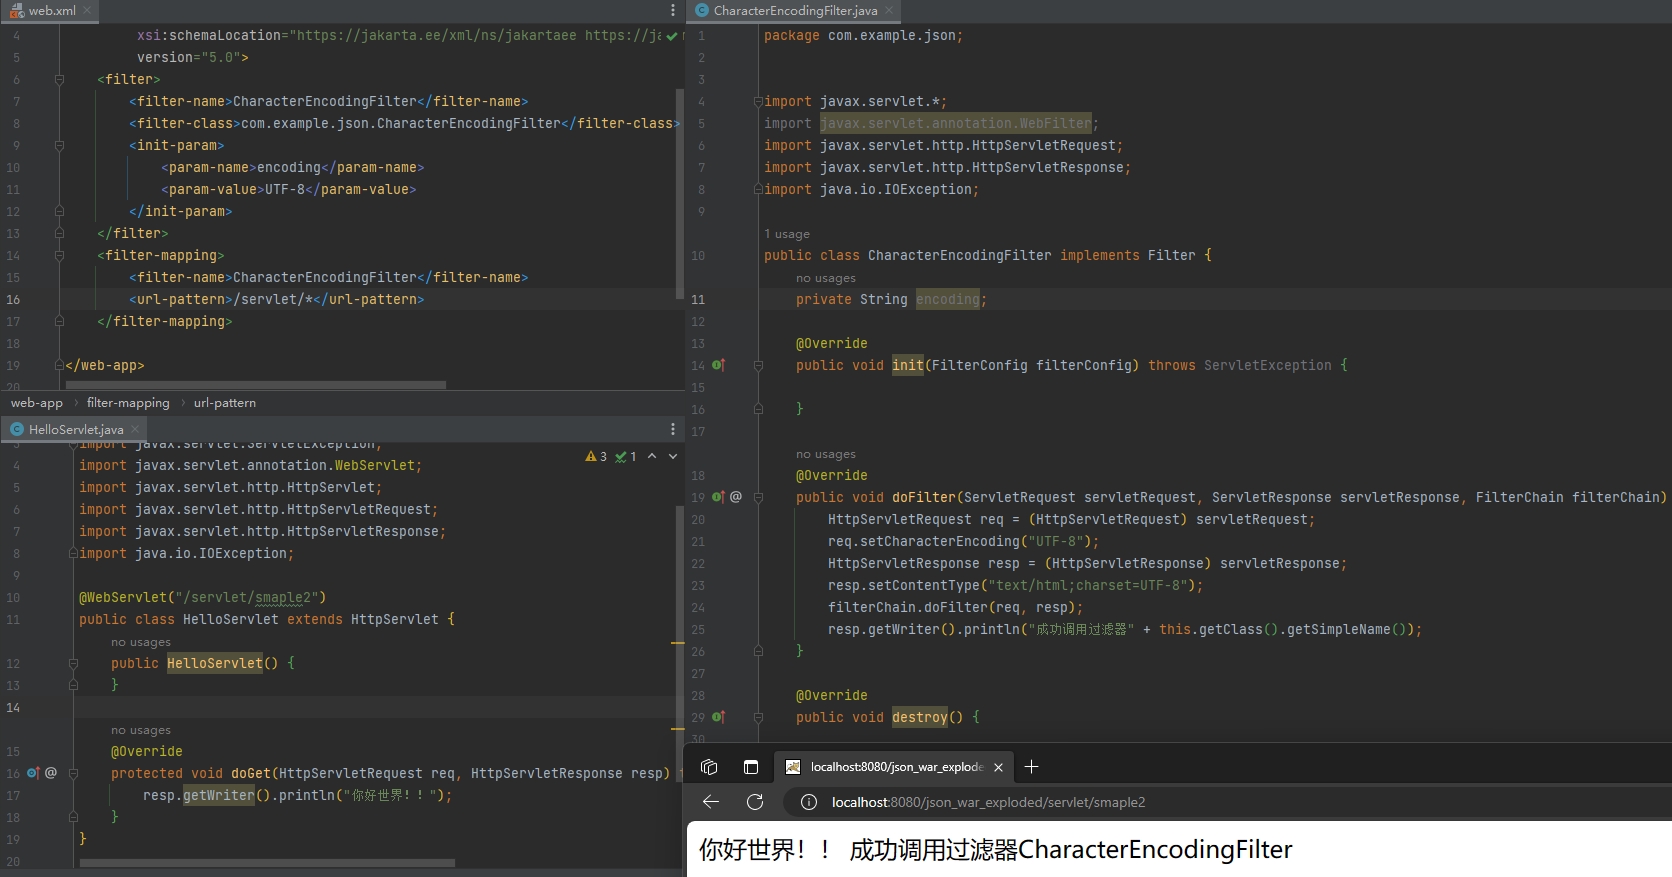
Task: Click horizontal scrollbar of HelloServlet editor
Action: (267, 863)
